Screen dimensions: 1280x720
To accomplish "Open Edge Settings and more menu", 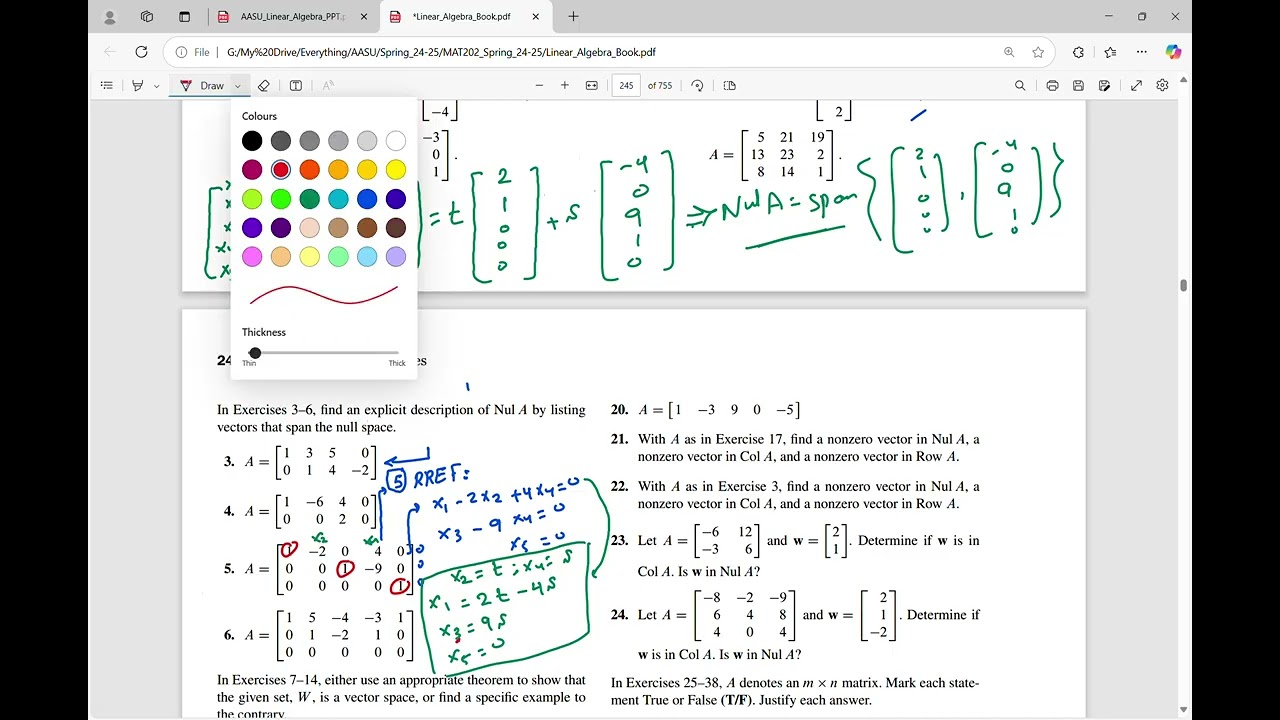I will 1141,52.
